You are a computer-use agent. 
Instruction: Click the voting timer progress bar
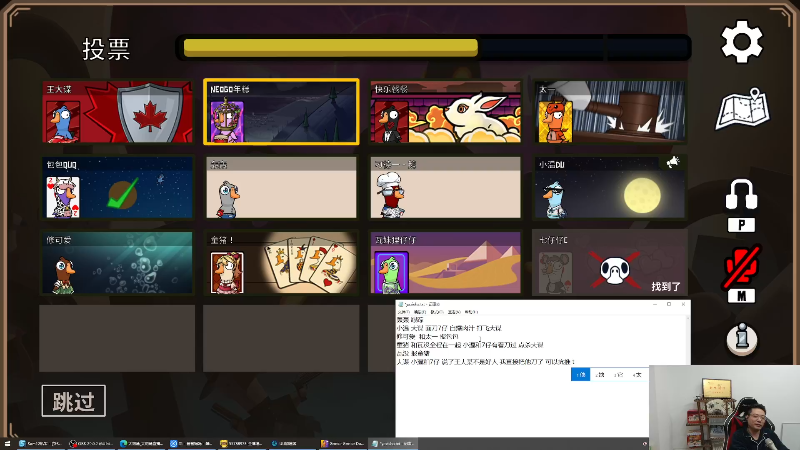(x=434, y=48)
